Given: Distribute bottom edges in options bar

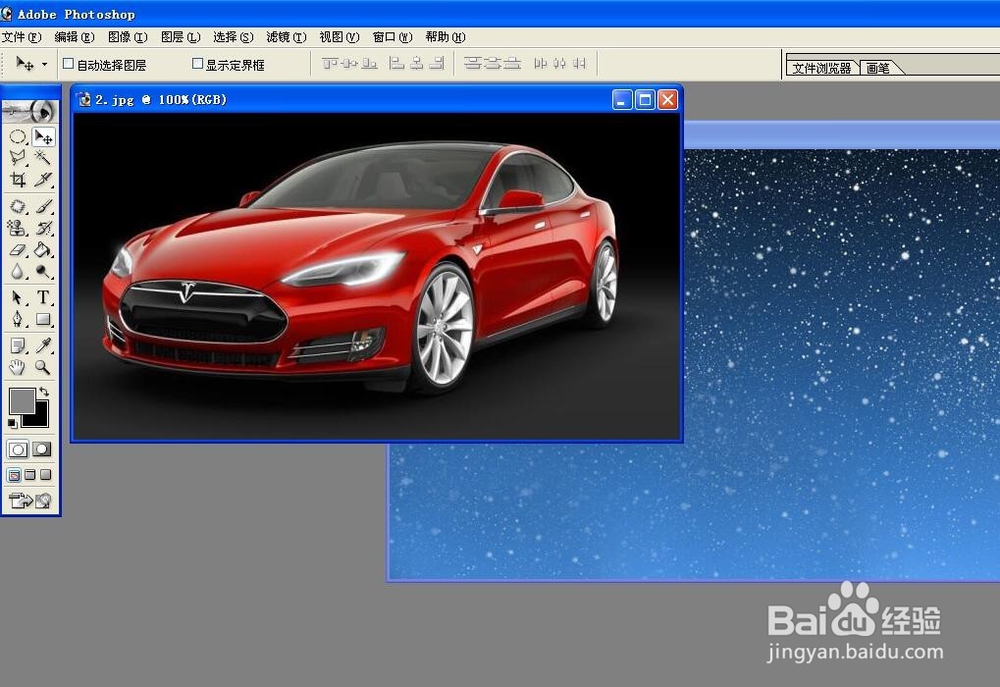Looking at the screenshot, I should click(x=512, y=63).
